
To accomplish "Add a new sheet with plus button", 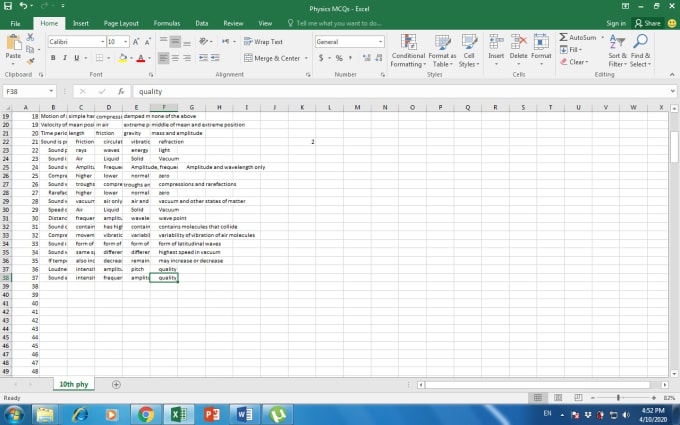I will click(116, 385).
